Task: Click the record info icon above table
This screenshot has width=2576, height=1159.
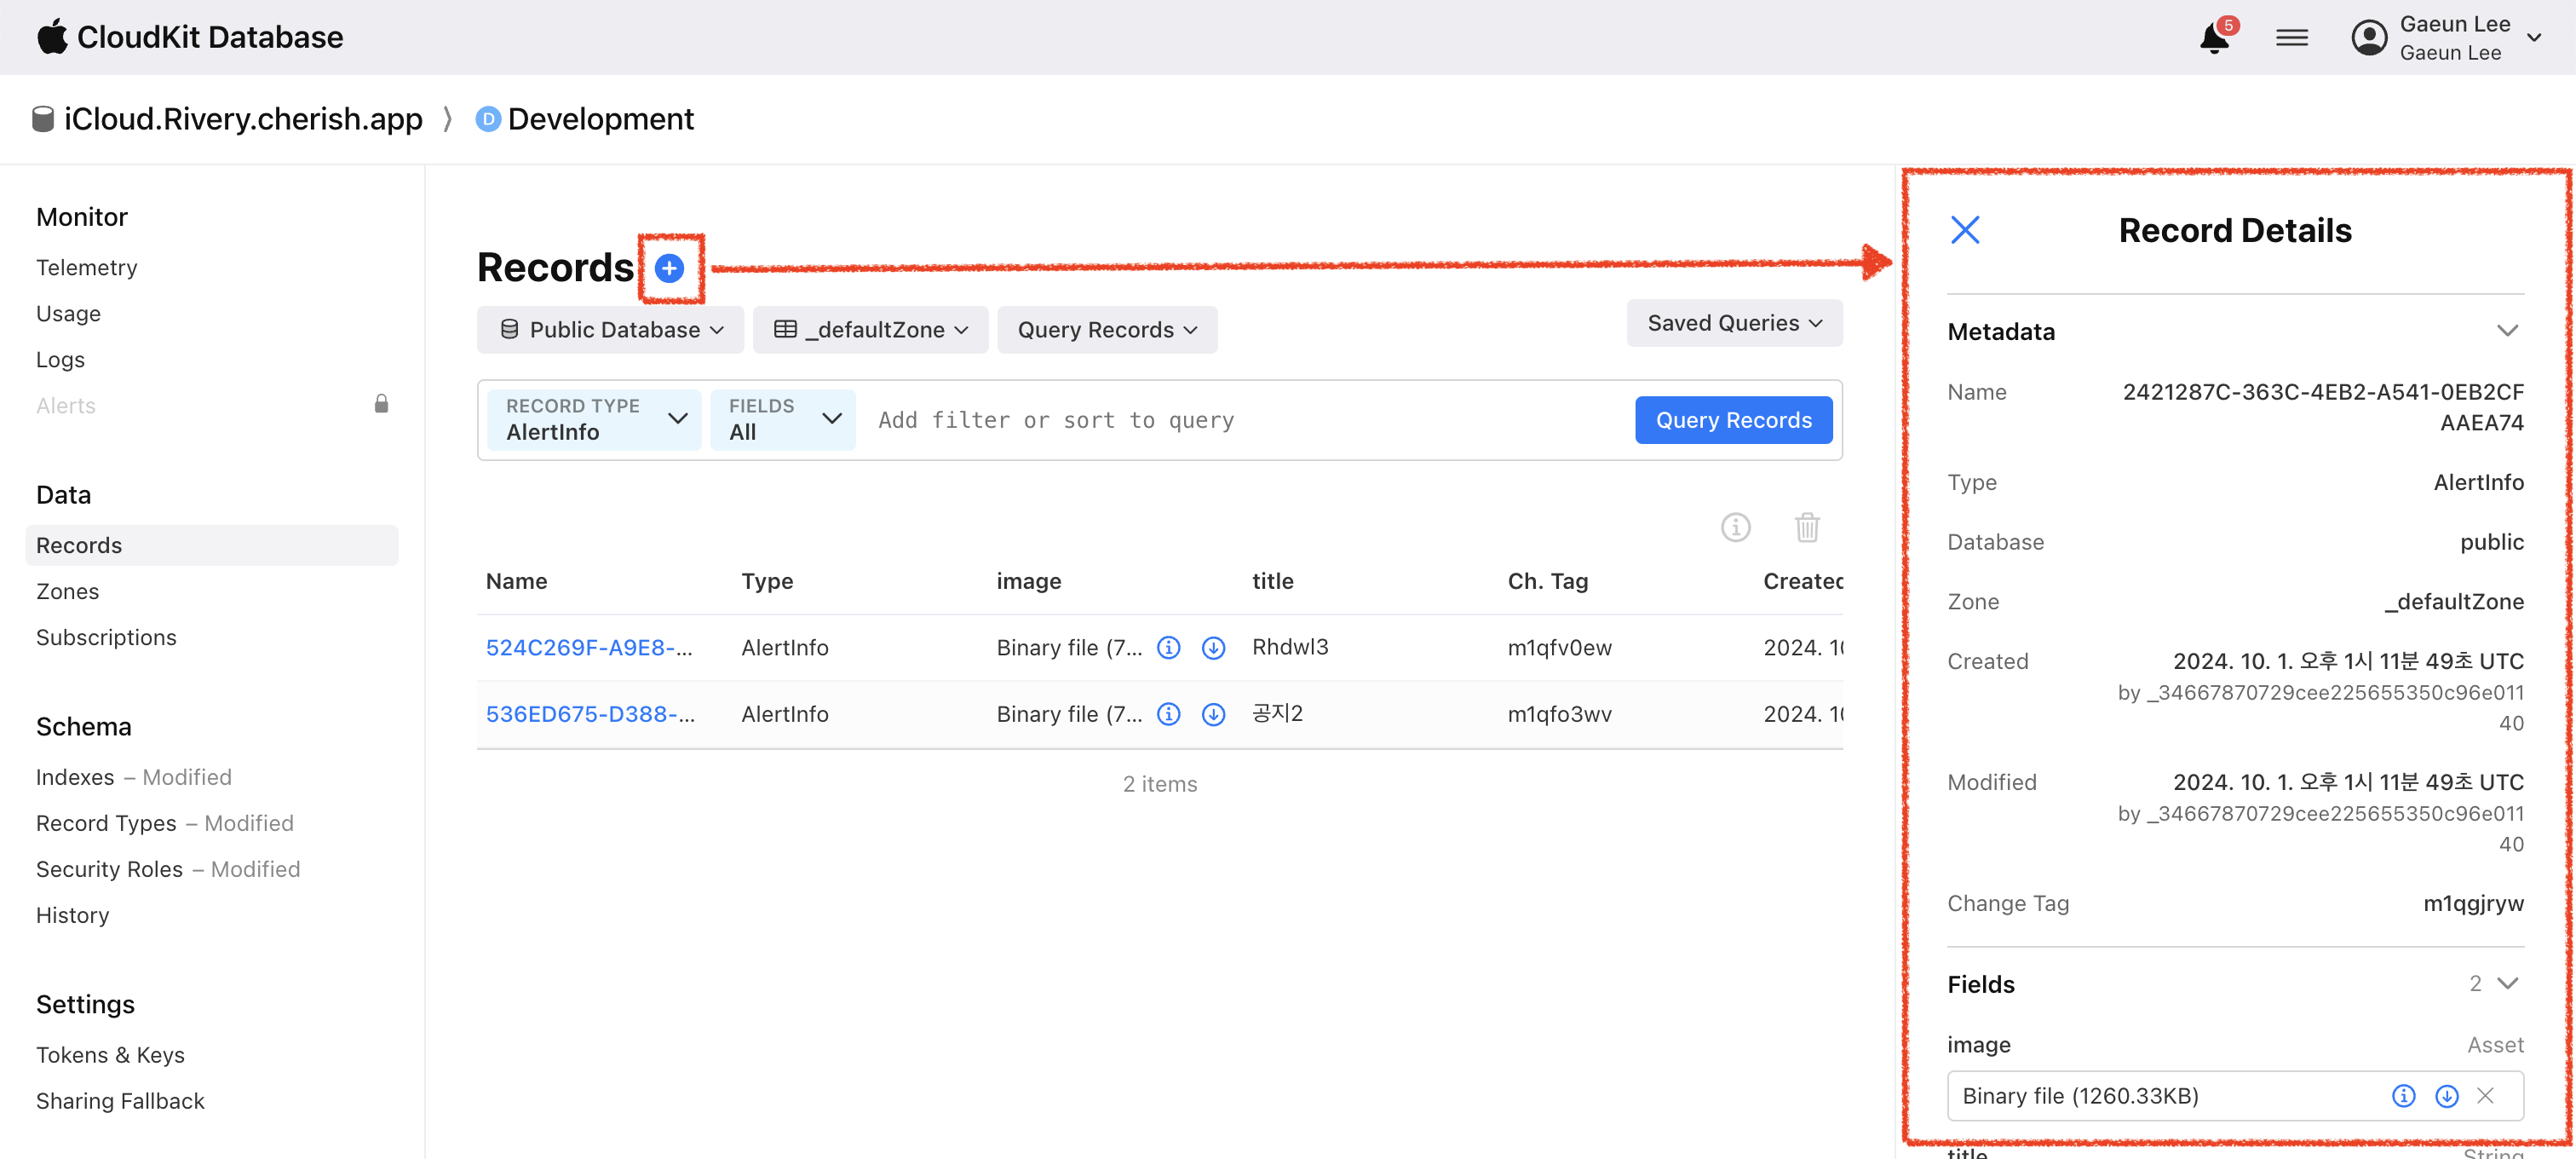Action: coord(1735,527)
